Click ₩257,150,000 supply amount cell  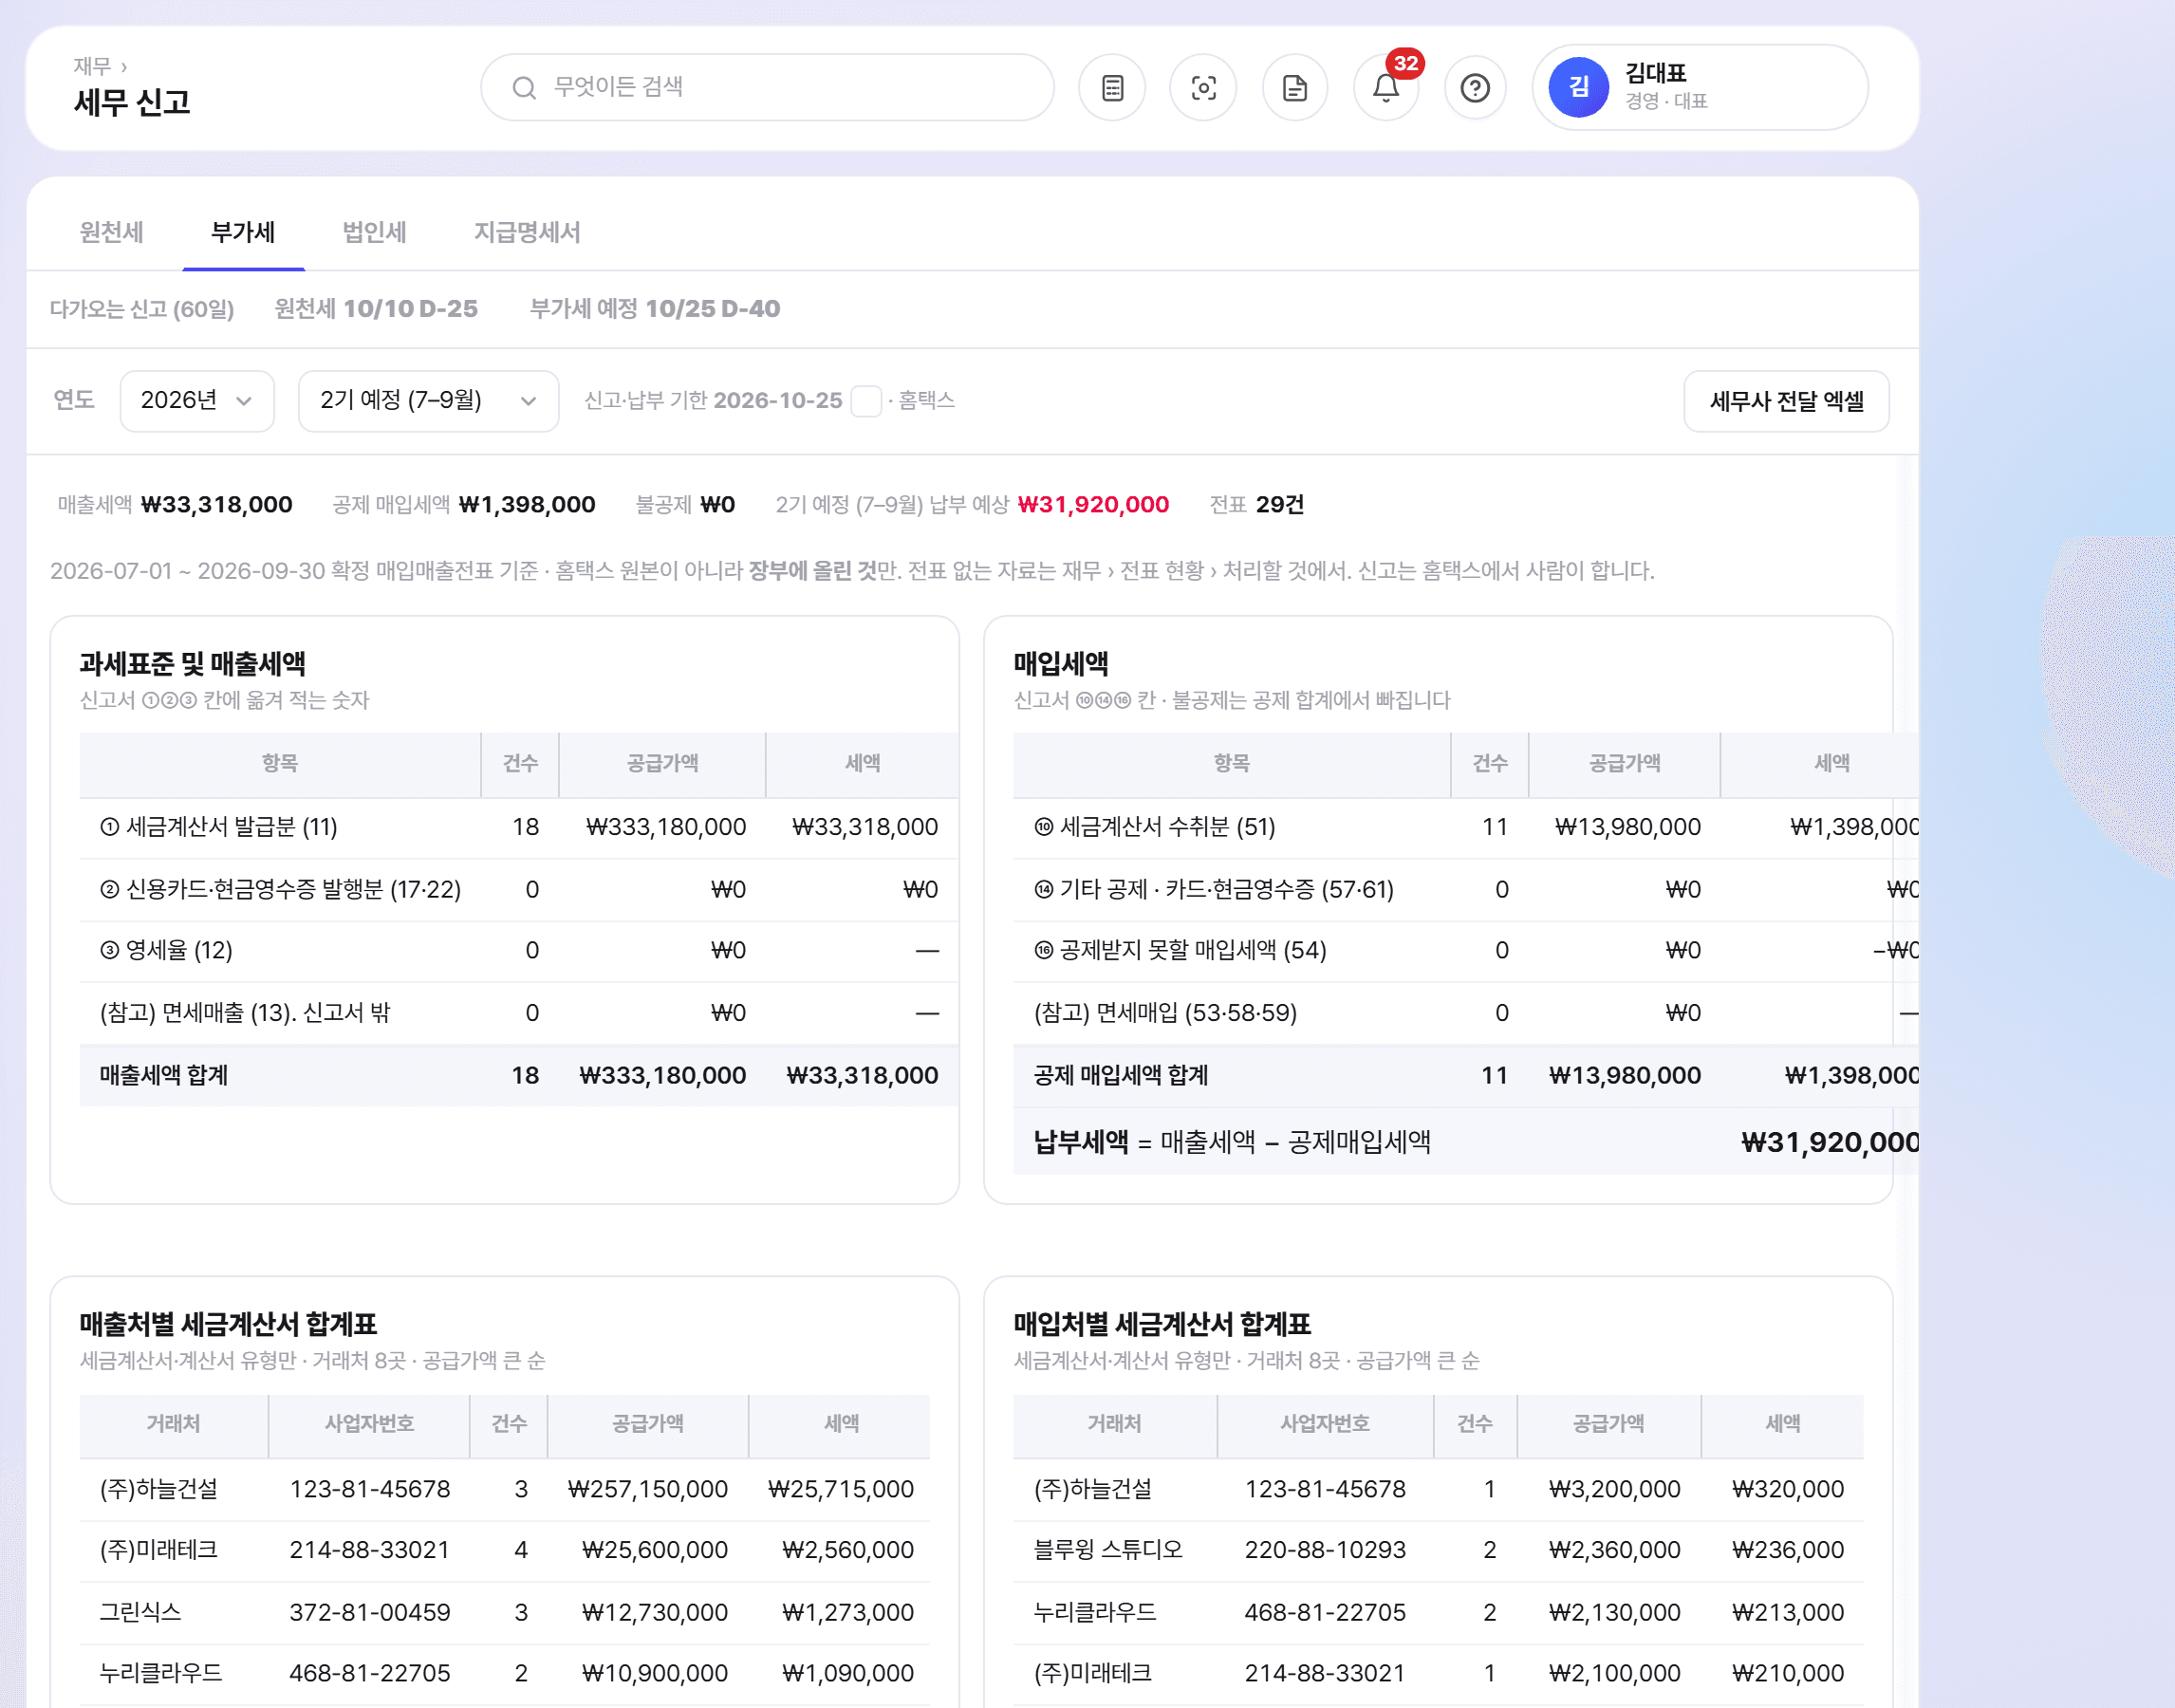tap(647, 1489)
